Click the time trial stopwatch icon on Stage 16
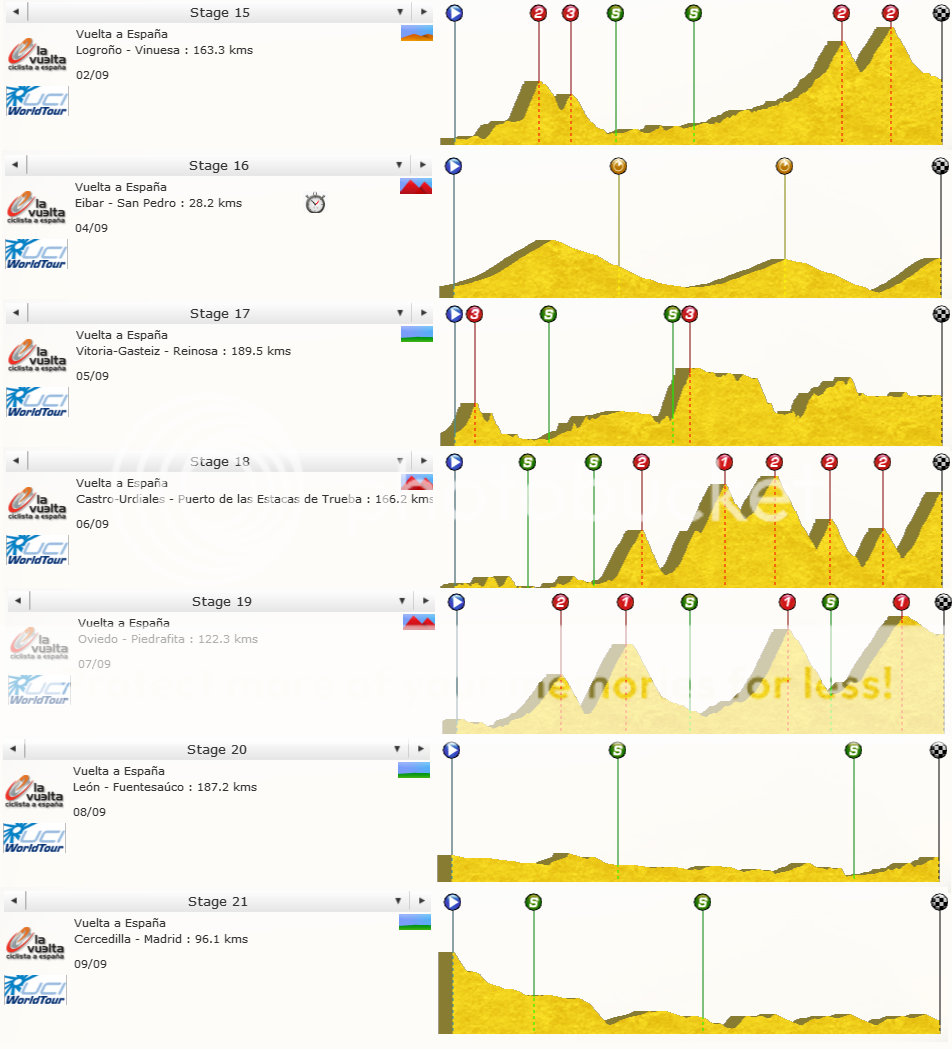The image size is (952, 1049). click(x=316, y=202)
